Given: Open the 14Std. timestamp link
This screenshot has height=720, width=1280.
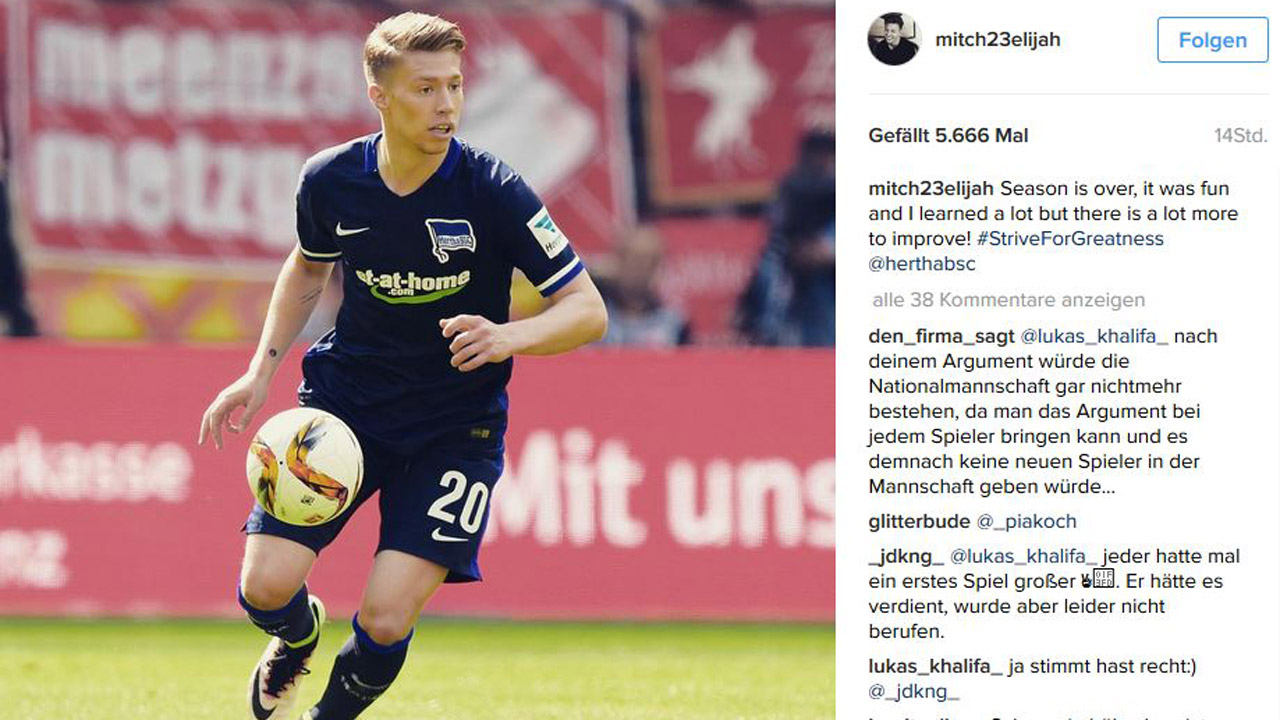Looking at the screenshot, I should 1241,136.
